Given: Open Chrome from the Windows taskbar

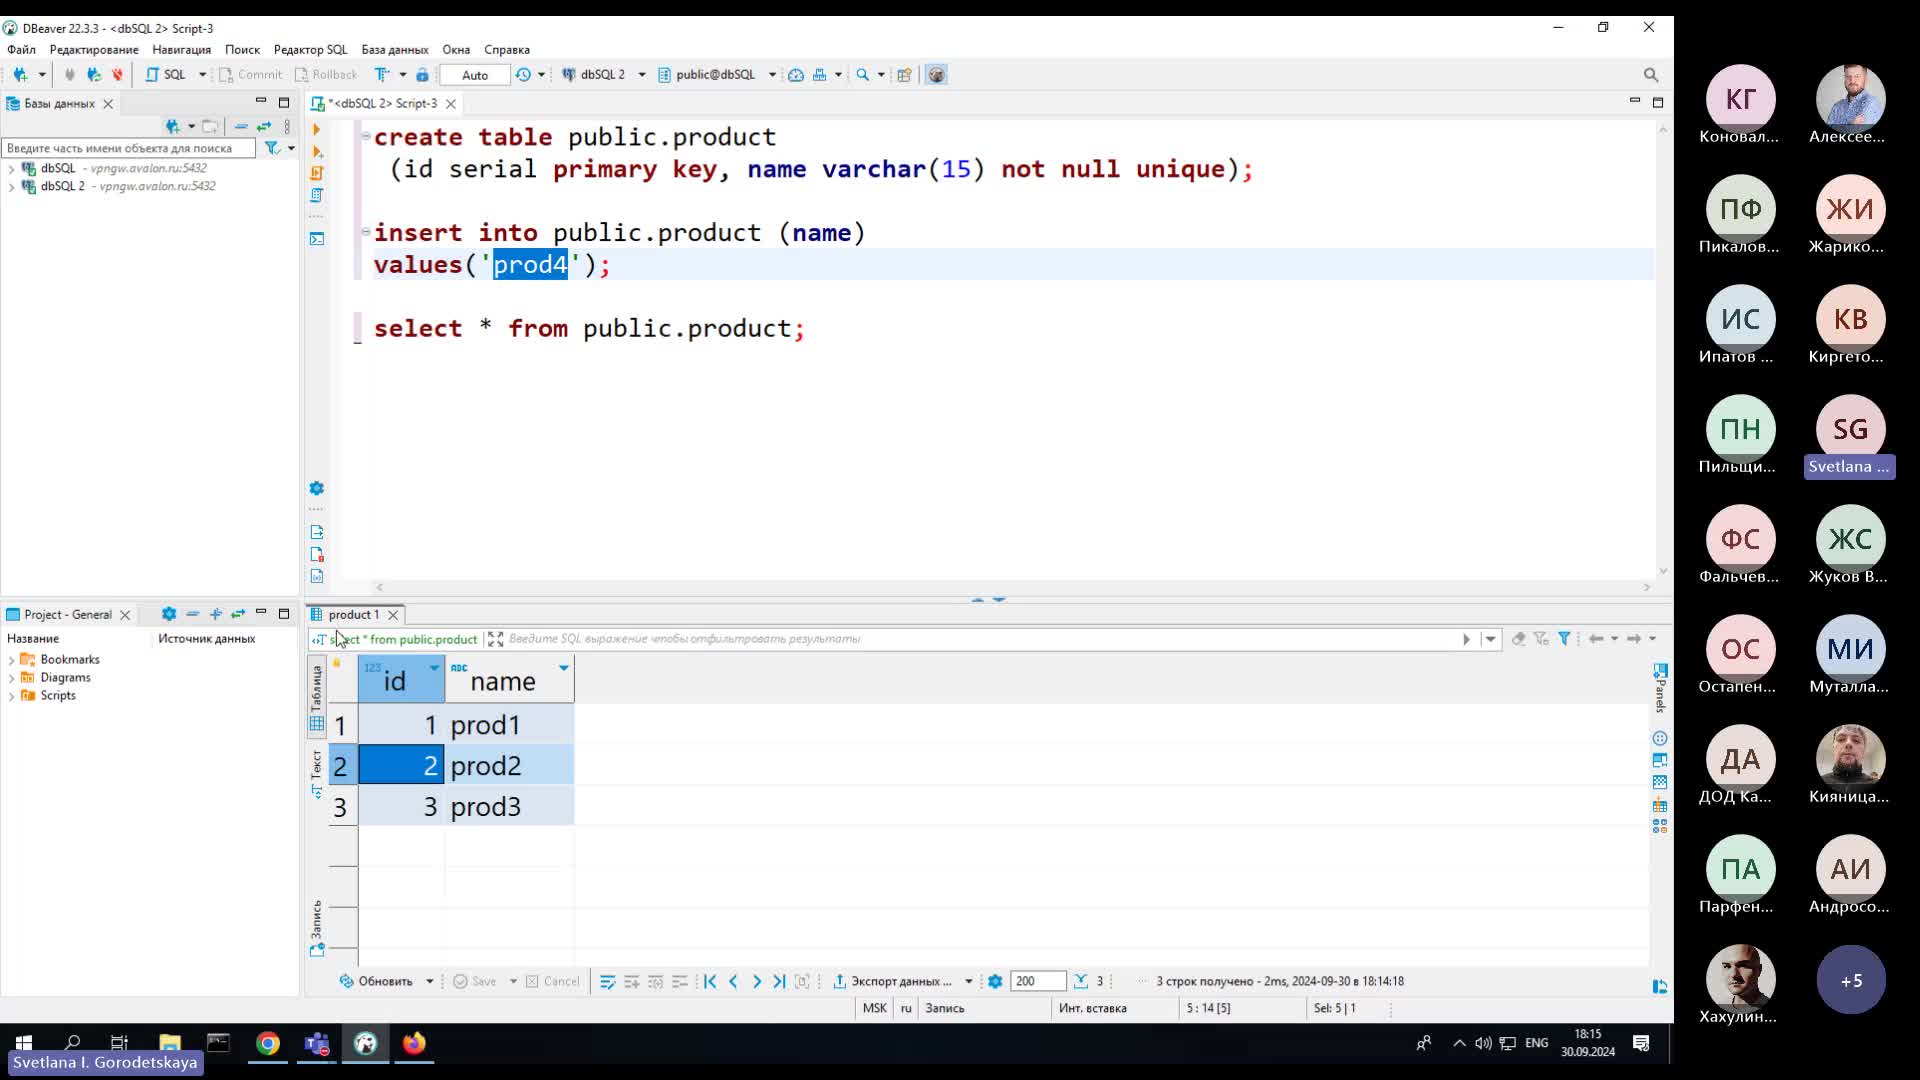Looking at the screenshot, I should (267, 1043).
